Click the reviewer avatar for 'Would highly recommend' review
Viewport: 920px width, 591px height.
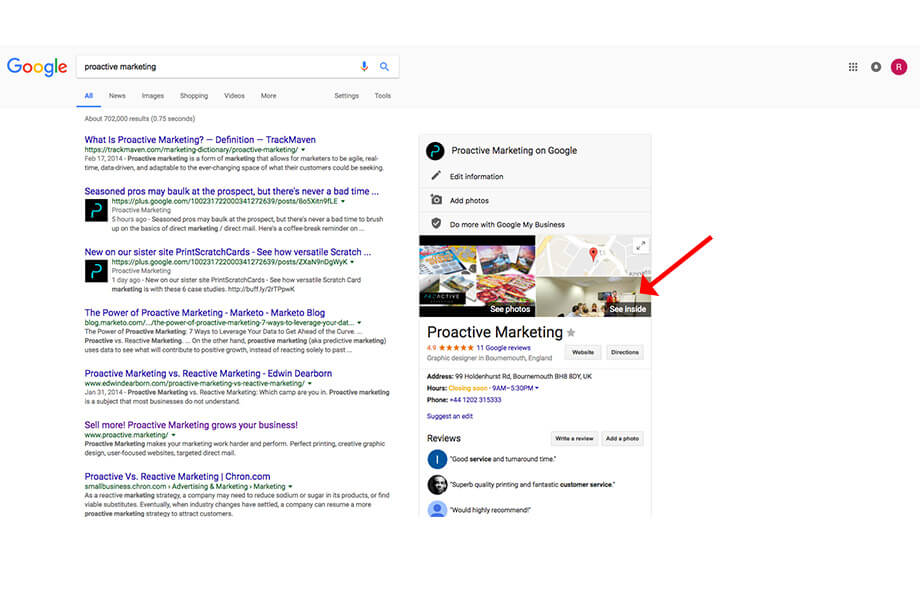coord(437,509)
